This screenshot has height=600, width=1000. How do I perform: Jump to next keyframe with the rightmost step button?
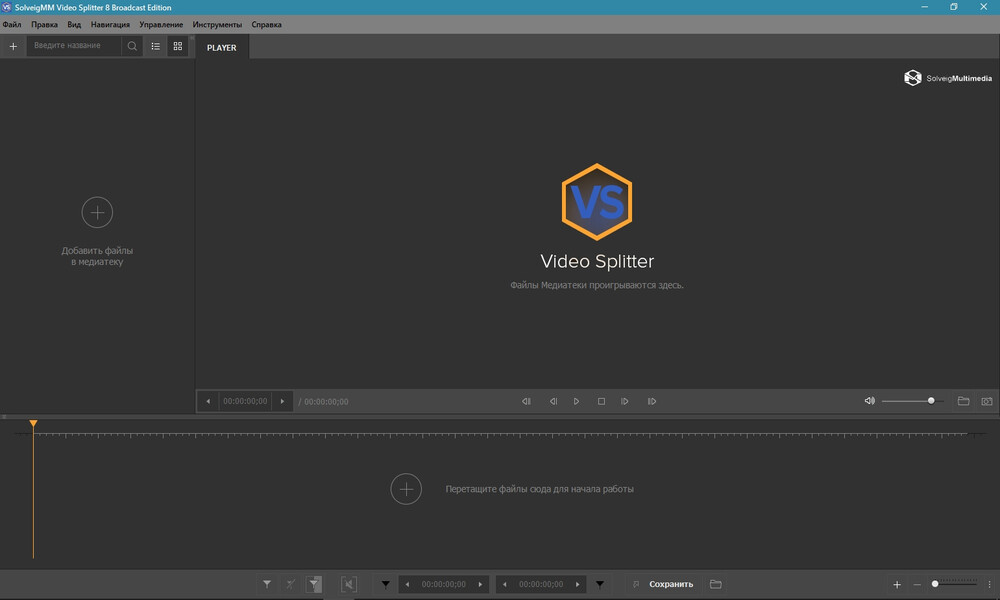point(652,401)
